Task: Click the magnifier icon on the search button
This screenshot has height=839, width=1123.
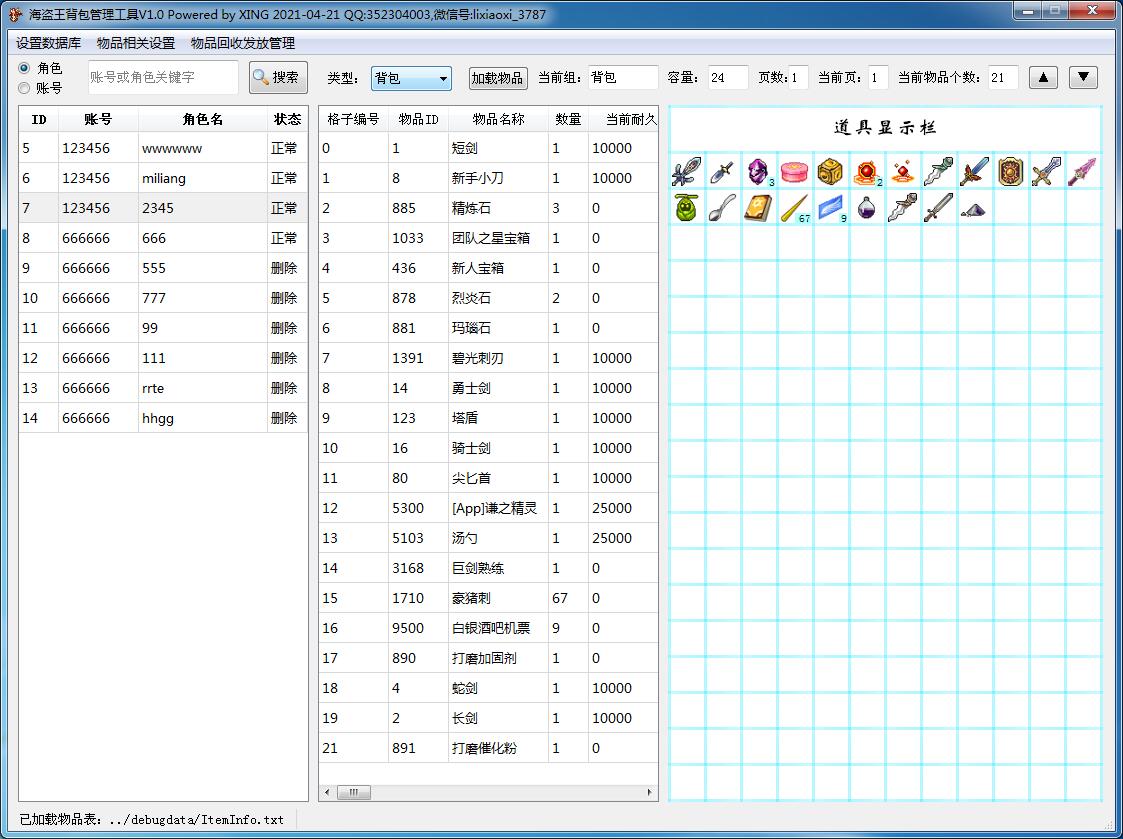Action: 261,77
